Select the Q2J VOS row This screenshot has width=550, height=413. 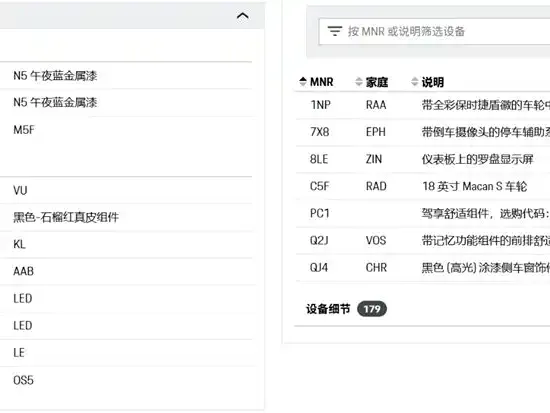(423, 241)
